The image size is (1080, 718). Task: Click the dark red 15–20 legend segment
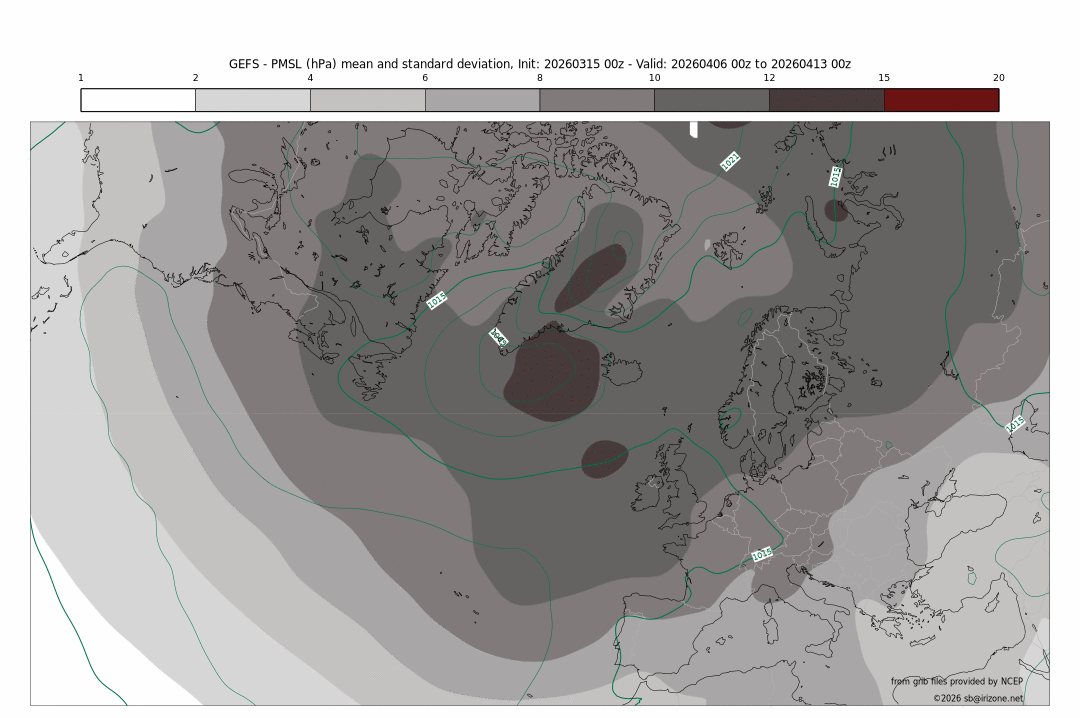pos(941,100)
